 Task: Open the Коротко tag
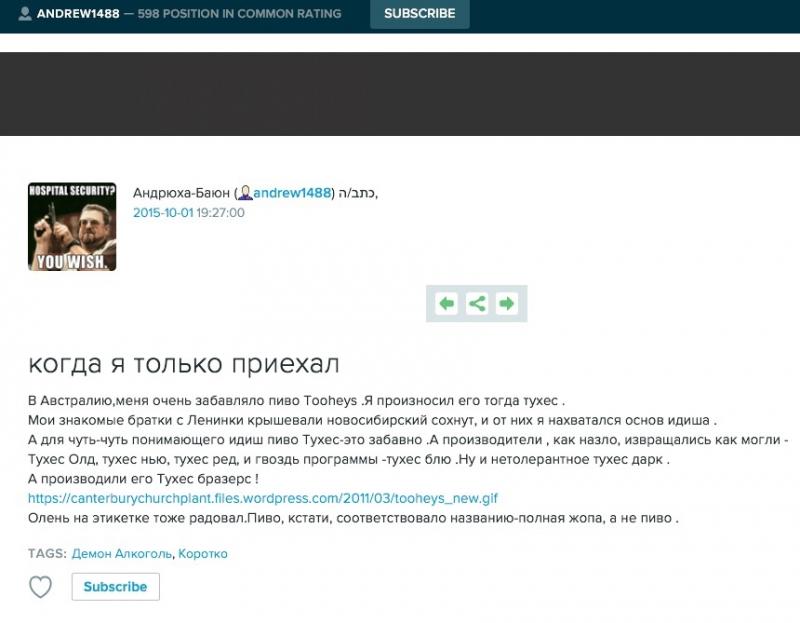click(x=203, y=554)
